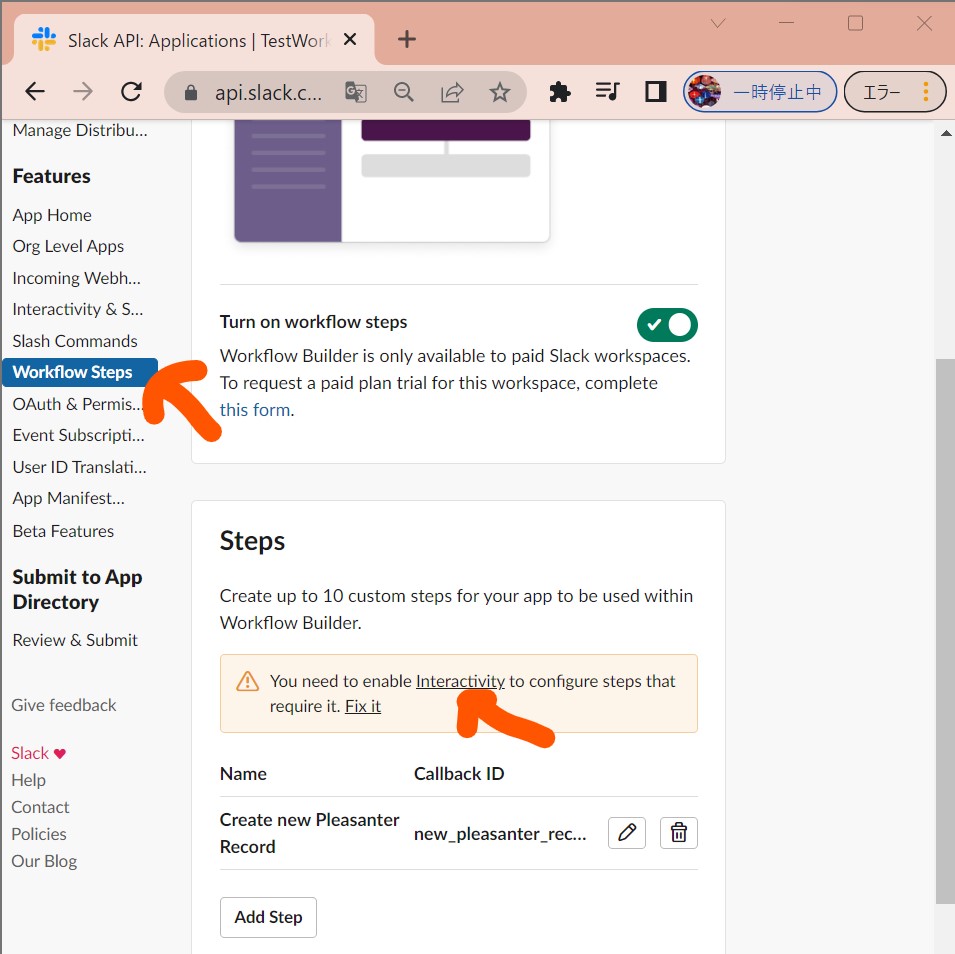Go back to the previous page

[35, 92]
